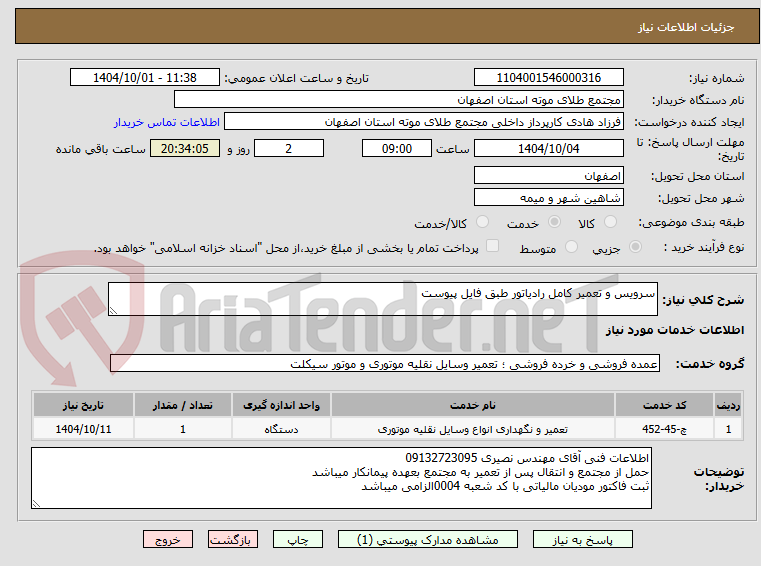Click the کد خدمت column header
Viewport: 761px width, 566px height.
(x=664, y=405)
